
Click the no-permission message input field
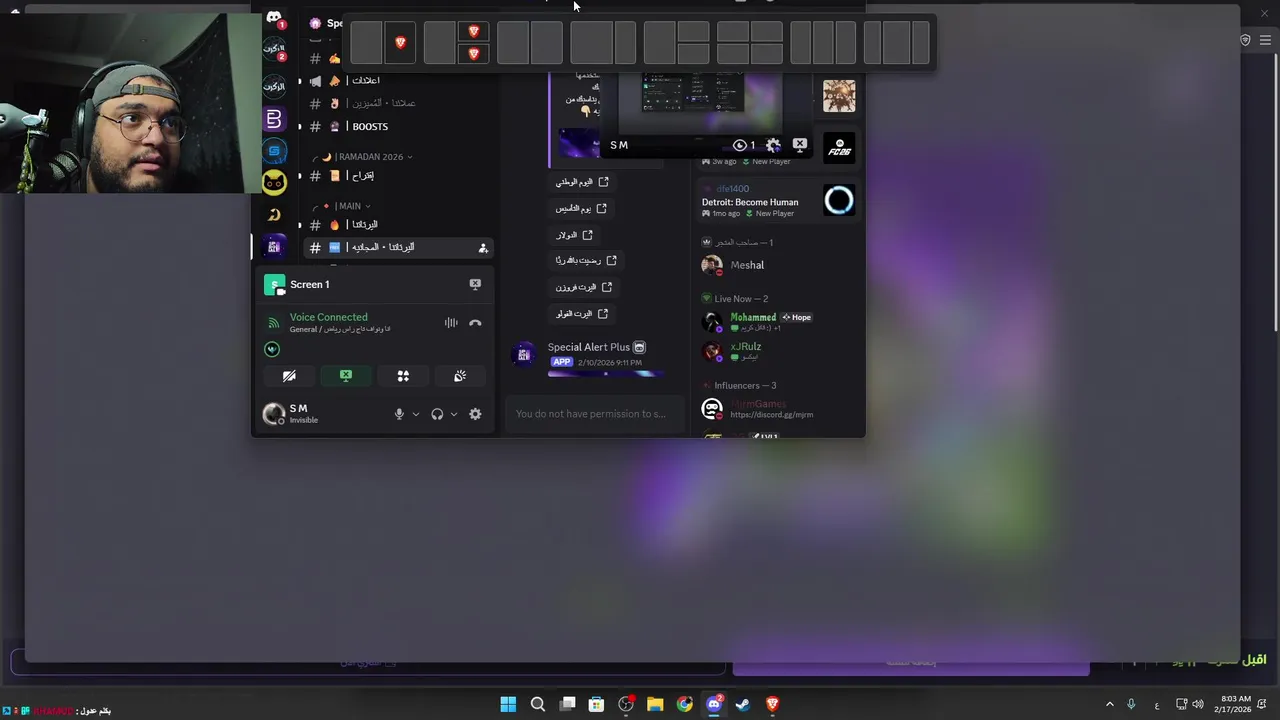click(597, 414)
